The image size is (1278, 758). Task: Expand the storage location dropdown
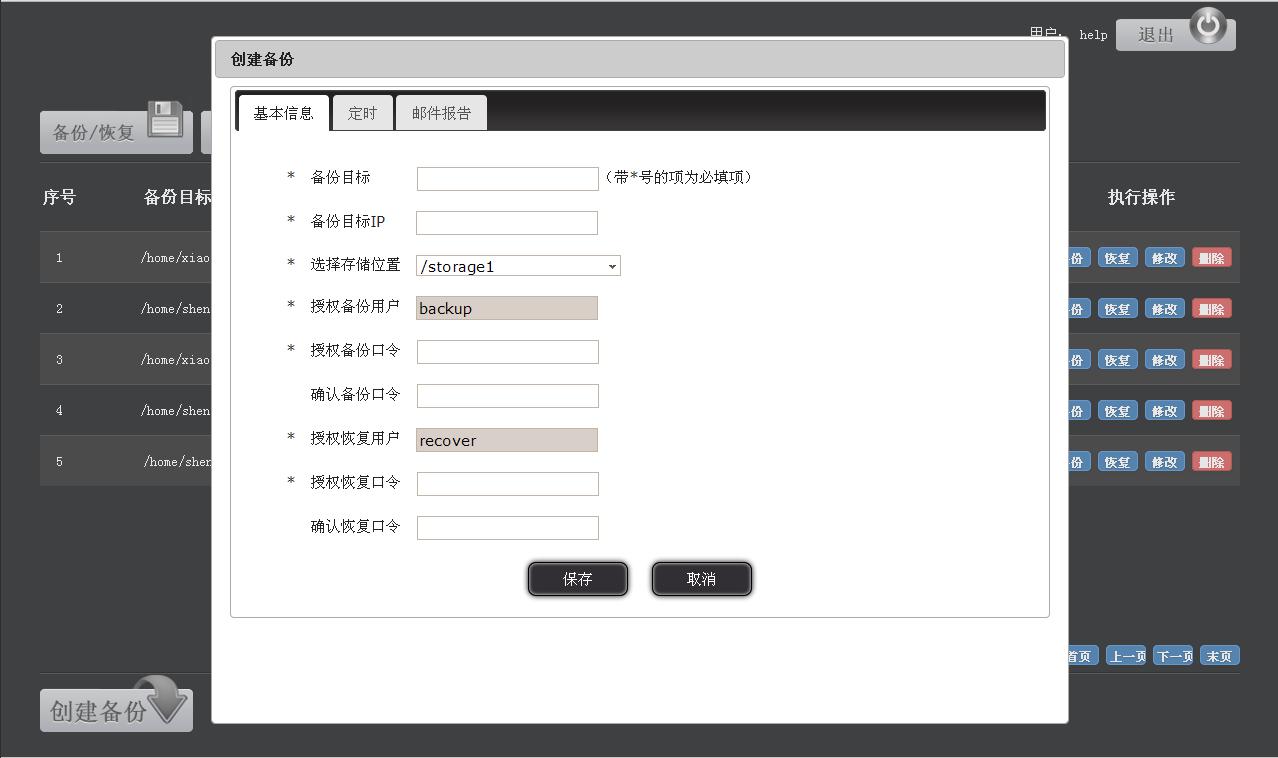[518, 266]
